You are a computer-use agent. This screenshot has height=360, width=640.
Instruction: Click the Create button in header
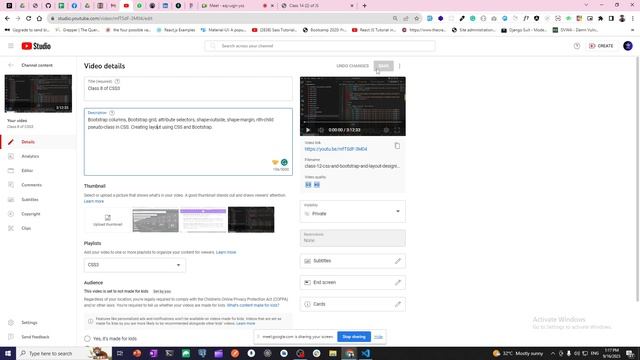pos(601,46)
